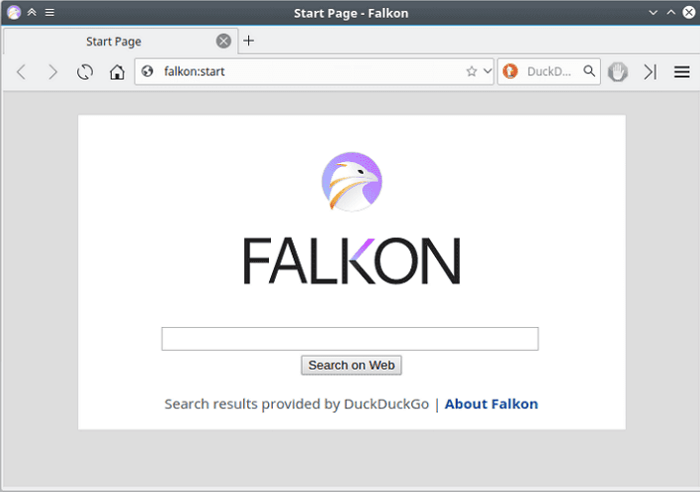Click the keep-above double chevron icon

[x=32, y=13]
